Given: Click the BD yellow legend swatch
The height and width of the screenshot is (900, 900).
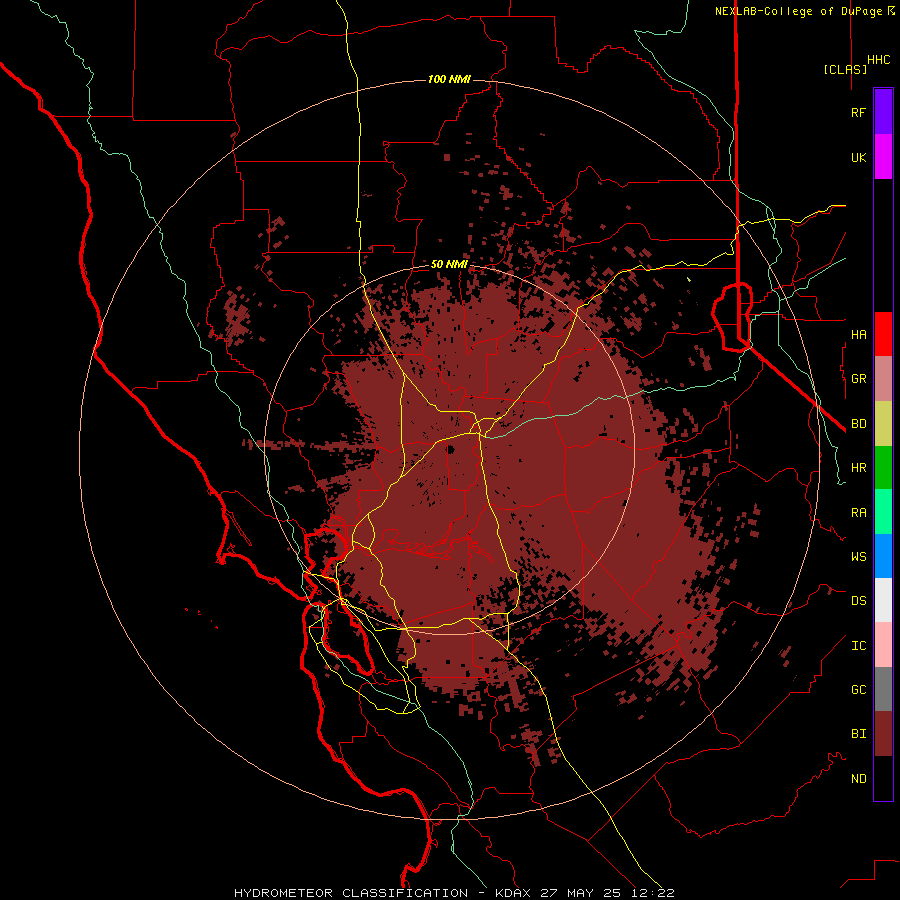Looking at the screenshot, I should [x=883, y=423].
